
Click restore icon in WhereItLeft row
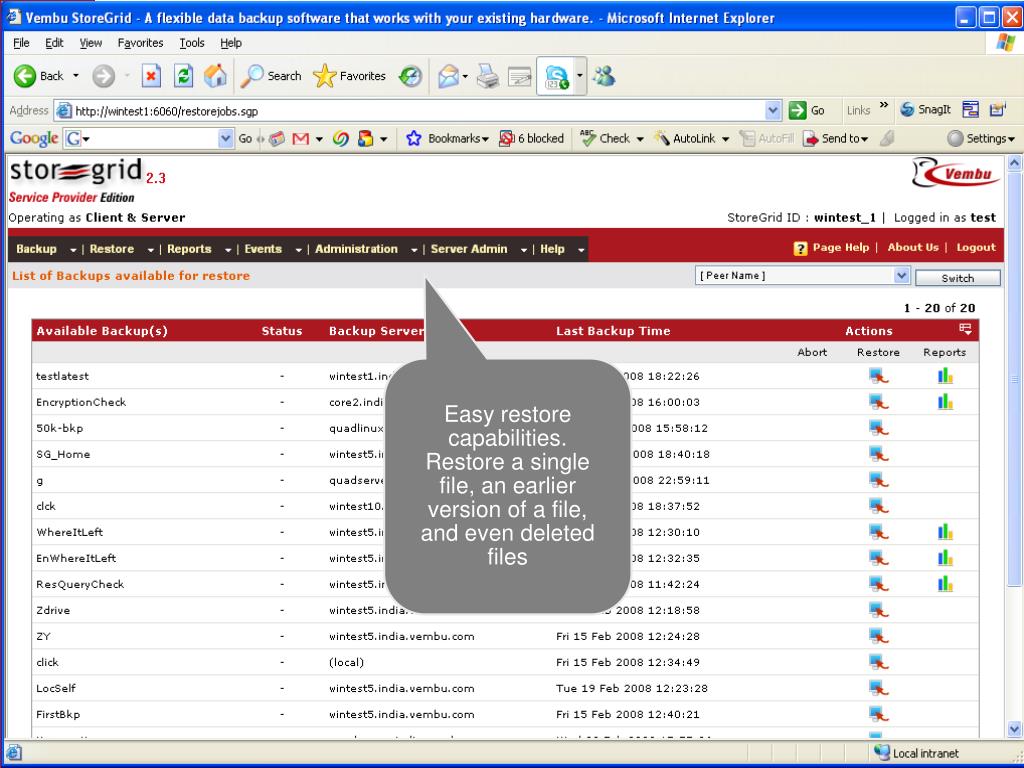coord(878,532)
